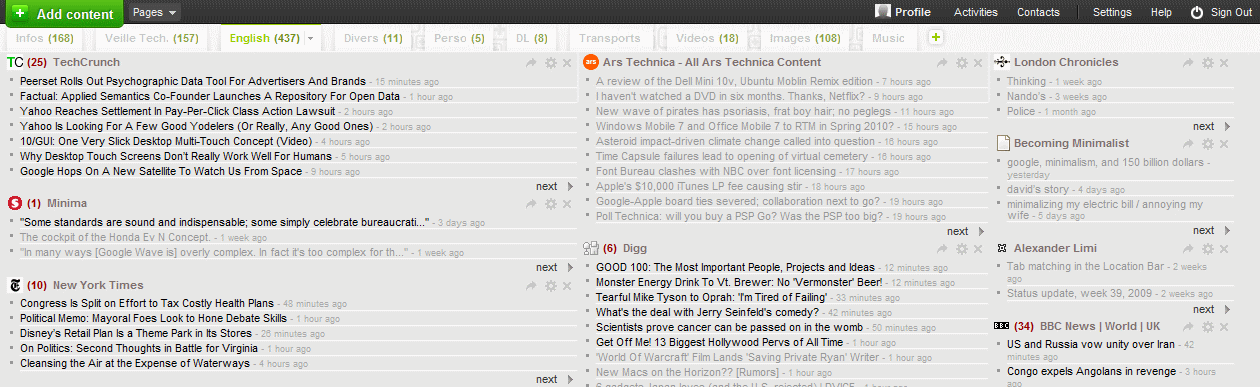Open London Chronicles settings gear
The image size is (1260, 387).
click(x=1207, y=63)
